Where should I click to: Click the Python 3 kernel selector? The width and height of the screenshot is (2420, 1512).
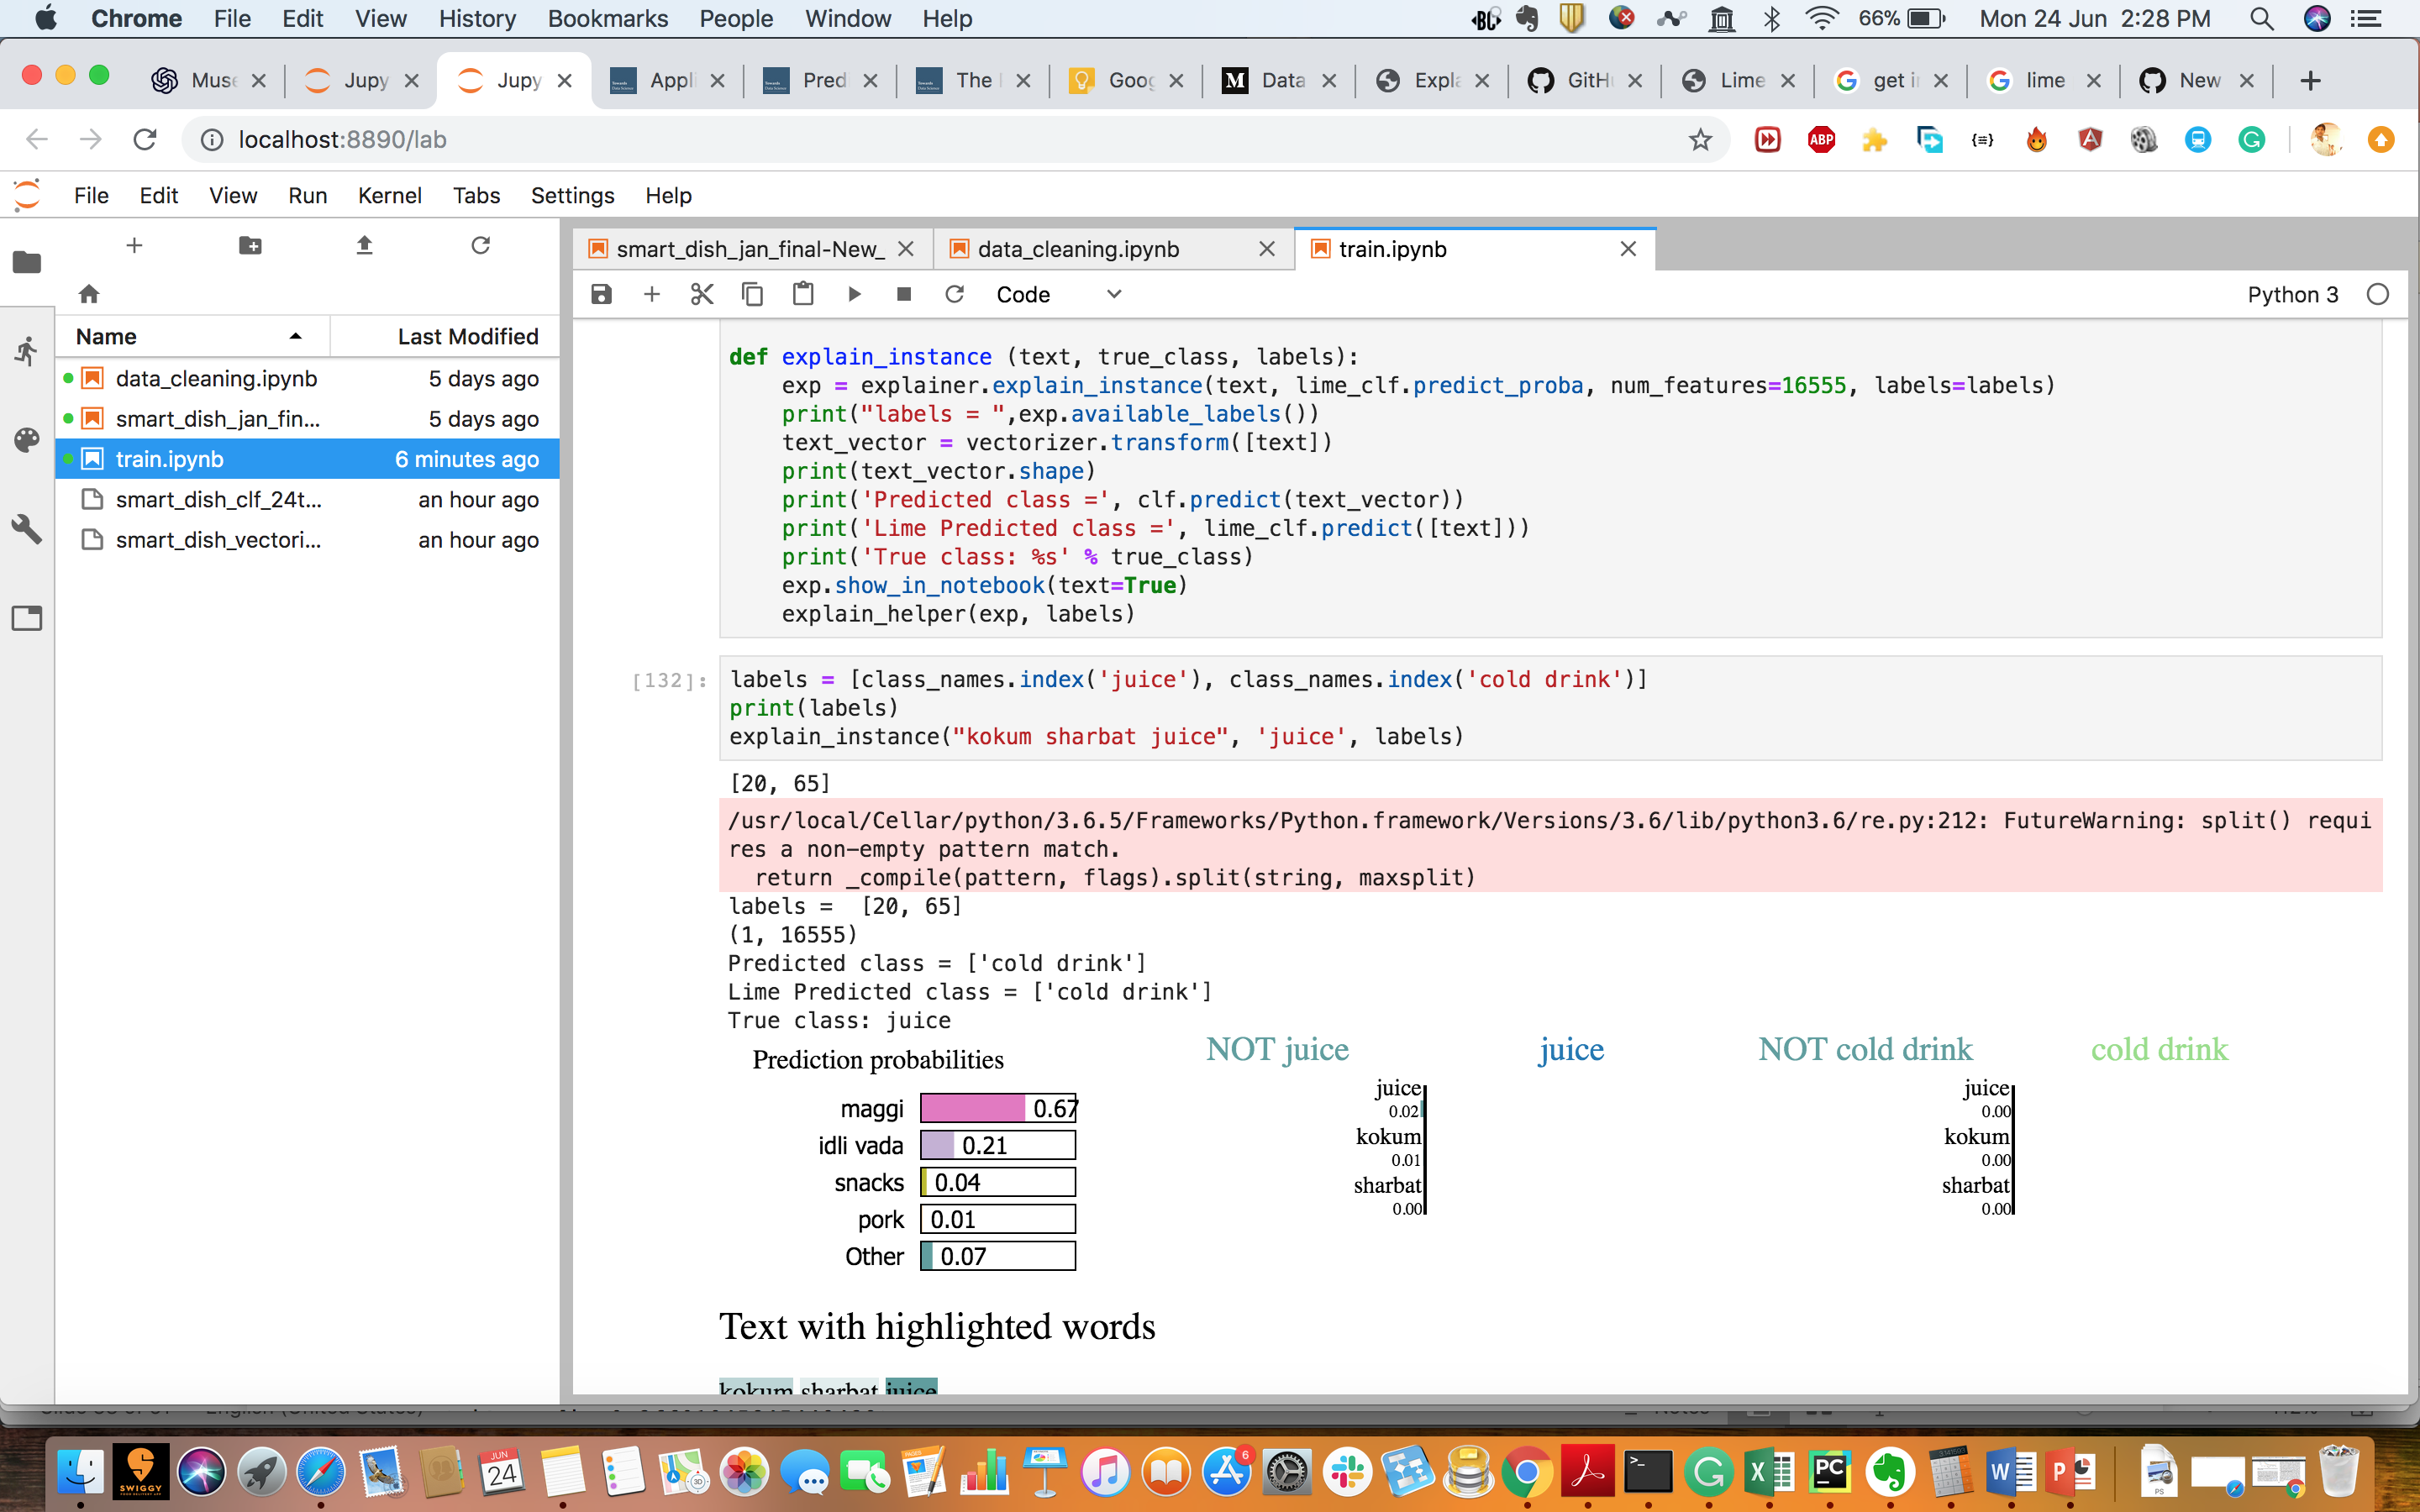2295,294
